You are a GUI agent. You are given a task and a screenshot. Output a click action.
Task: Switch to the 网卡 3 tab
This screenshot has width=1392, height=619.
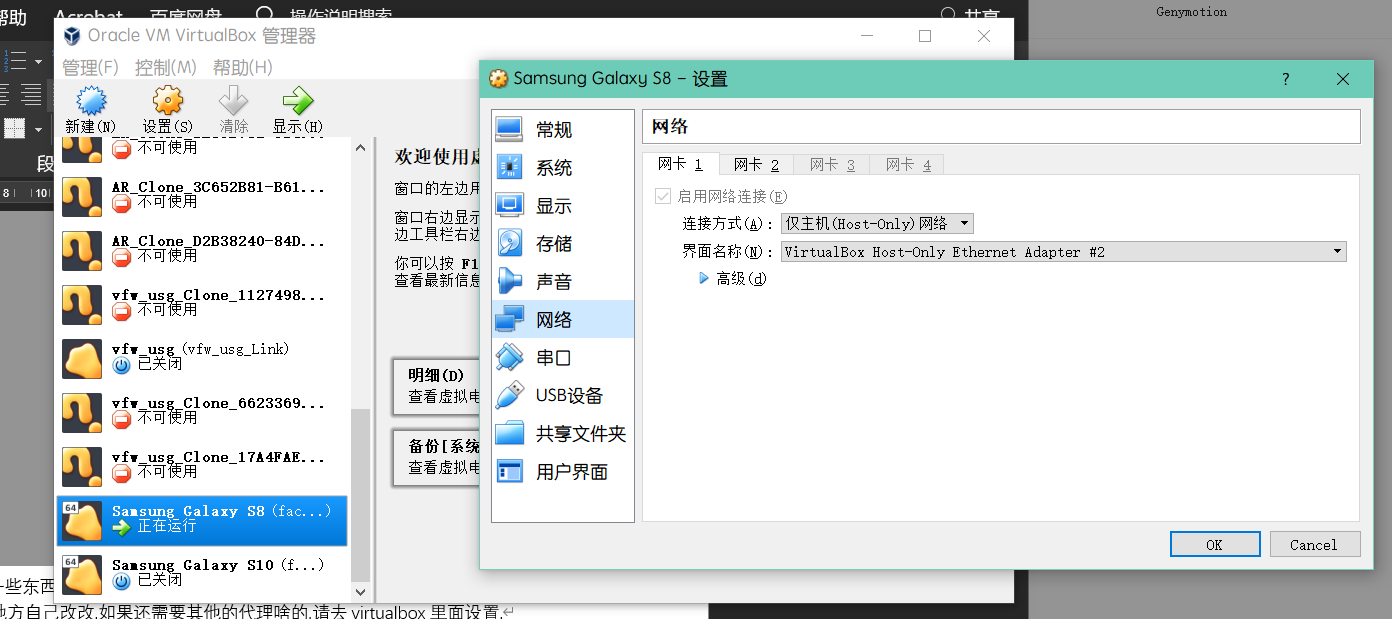[832, 165]
